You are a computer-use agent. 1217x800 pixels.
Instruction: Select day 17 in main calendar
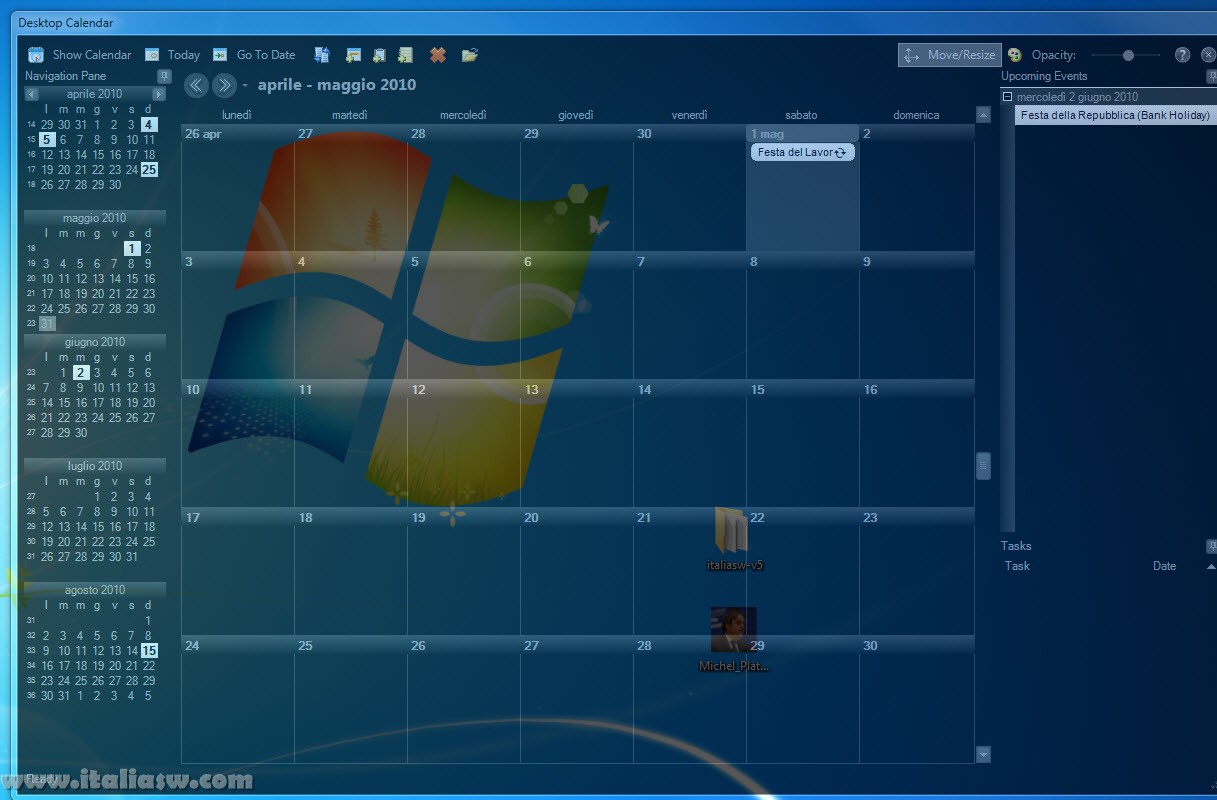pyautogui.click(x=237, y=570)
